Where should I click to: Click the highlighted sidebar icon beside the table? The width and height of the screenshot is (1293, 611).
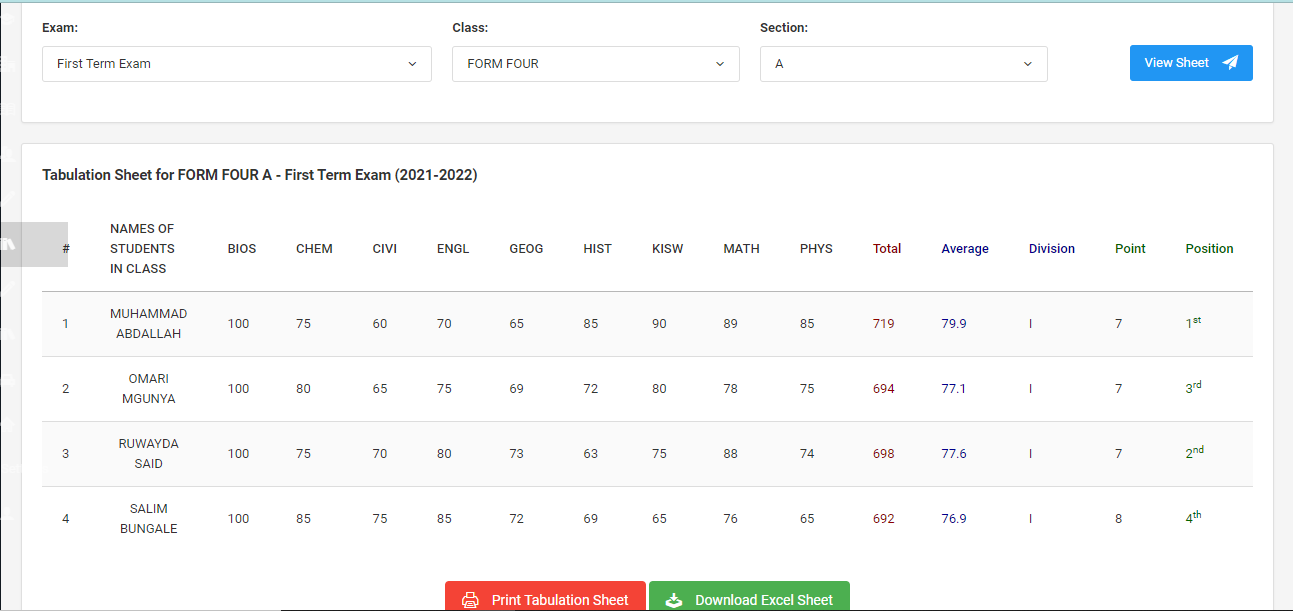(8, 244)
